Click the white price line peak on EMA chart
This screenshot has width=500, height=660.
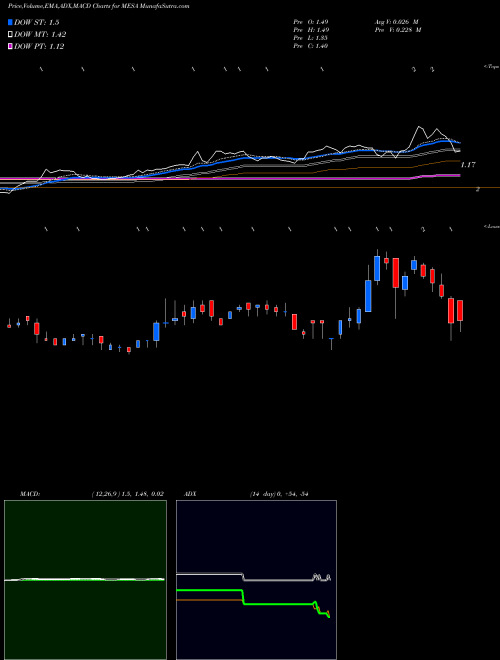419,127
